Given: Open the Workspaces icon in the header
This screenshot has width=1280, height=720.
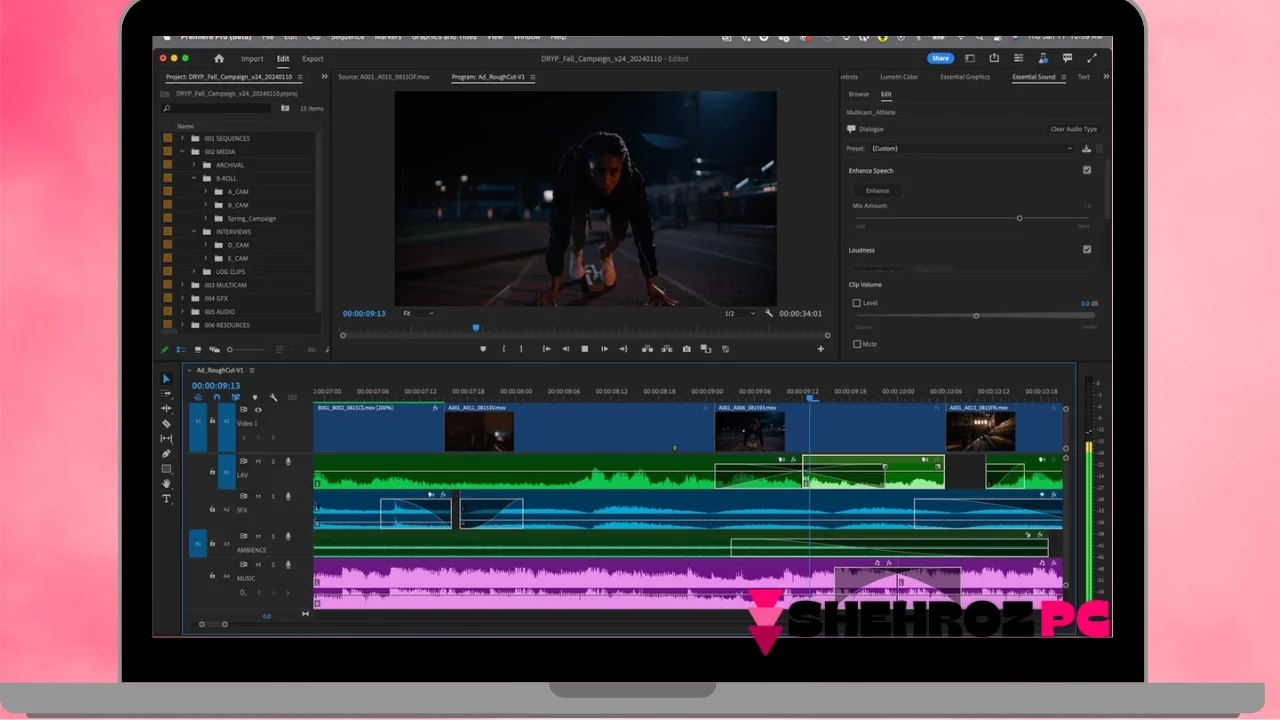Looking at the screenshot, I should tap(969, 58).
